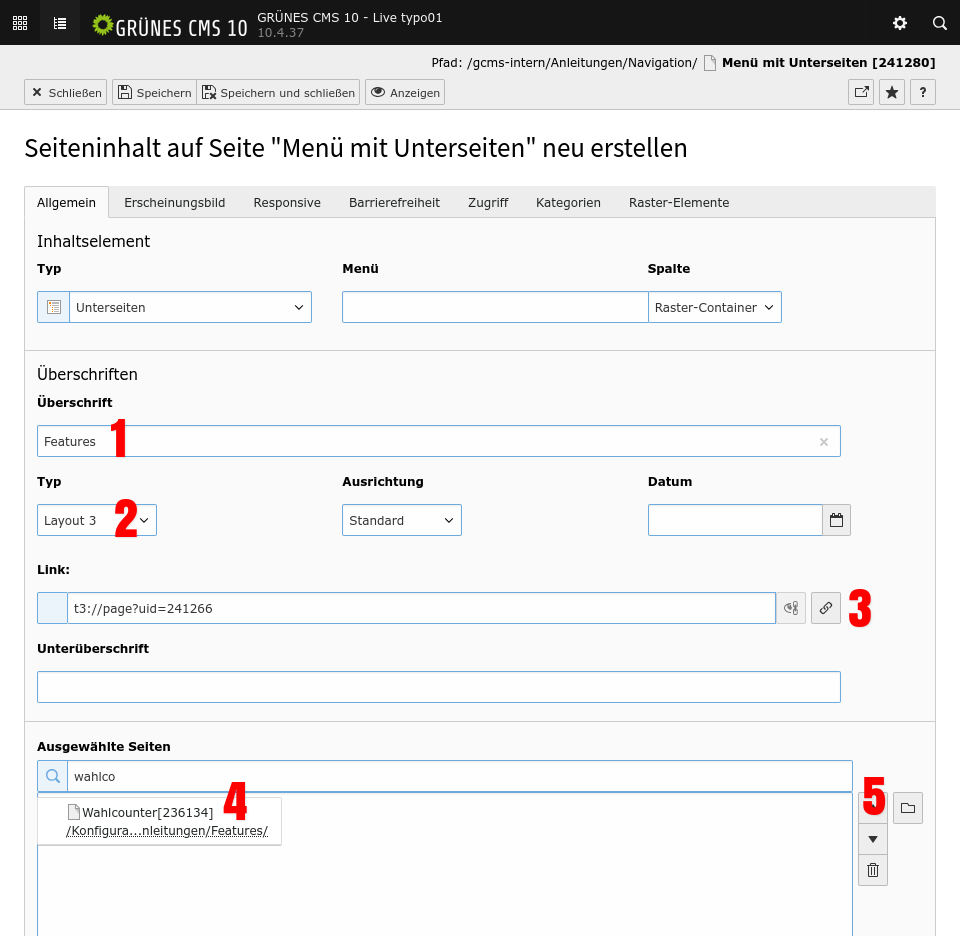Screen dimensions: 960x936
Task: Click the bookmark star icon
Action: [892, 92]
